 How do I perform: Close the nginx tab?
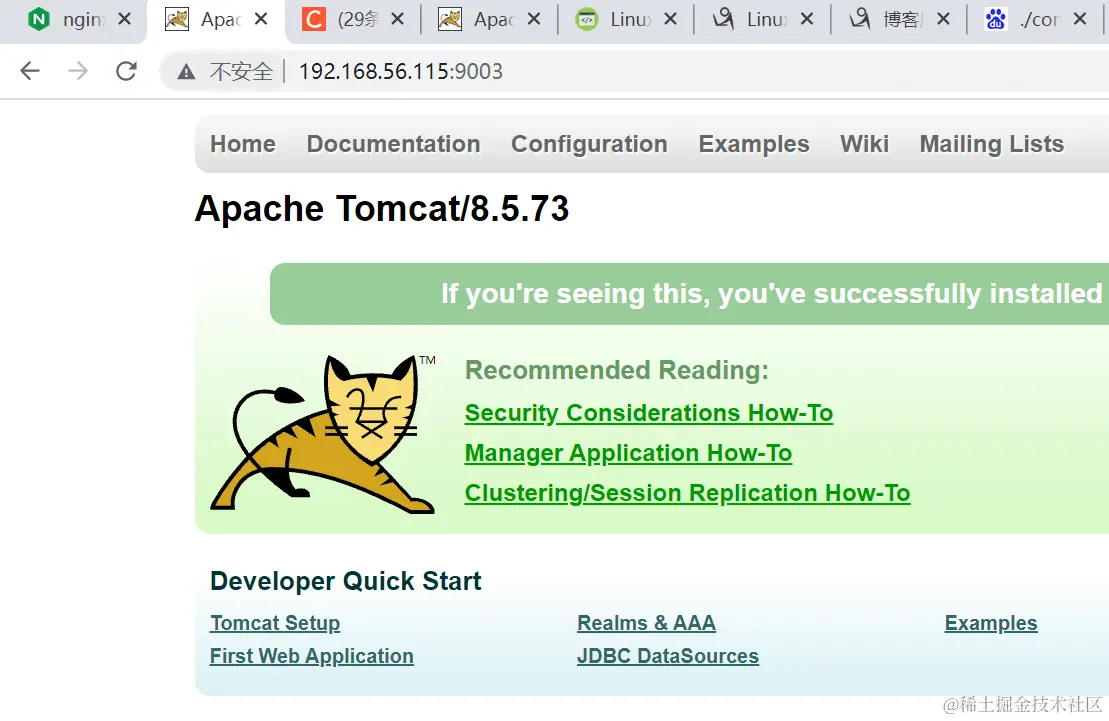(124, 19)
